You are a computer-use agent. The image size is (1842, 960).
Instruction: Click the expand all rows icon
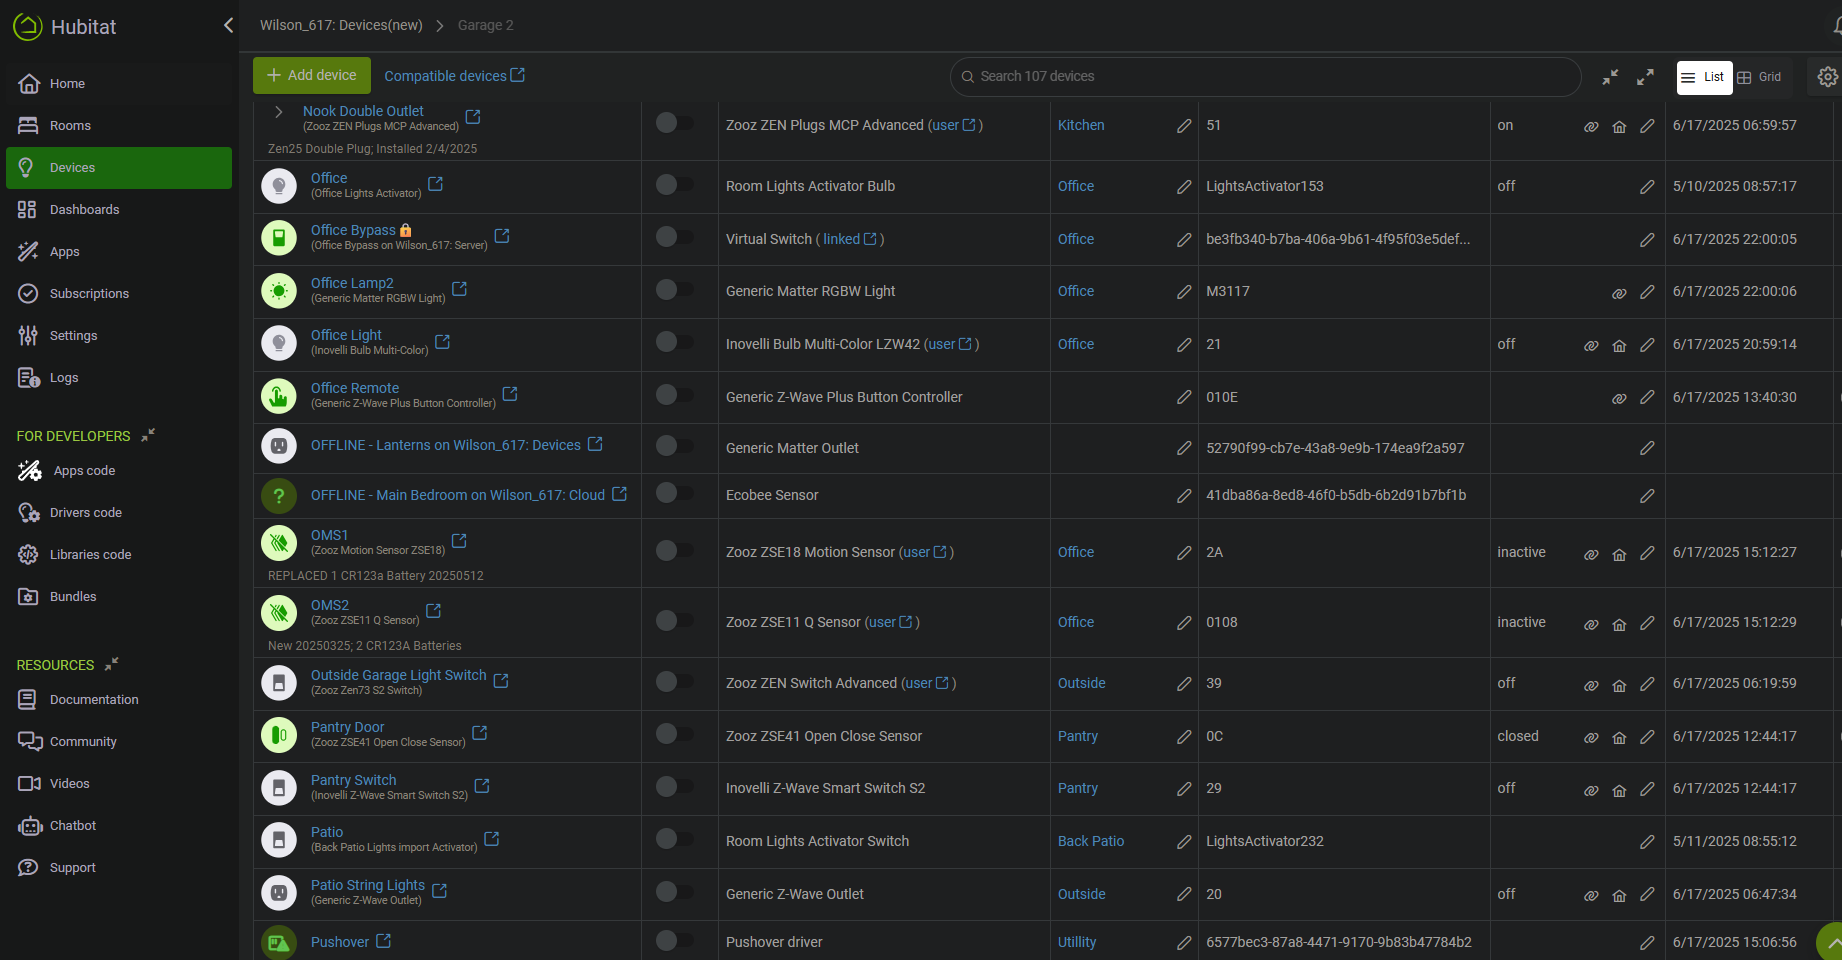tap(1645, 77)
